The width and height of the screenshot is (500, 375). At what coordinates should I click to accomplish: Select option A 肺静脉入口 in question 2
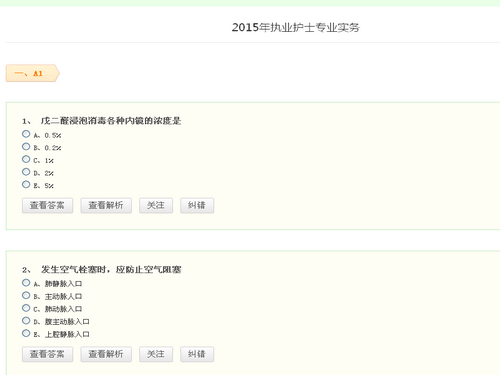pos(26,283)
